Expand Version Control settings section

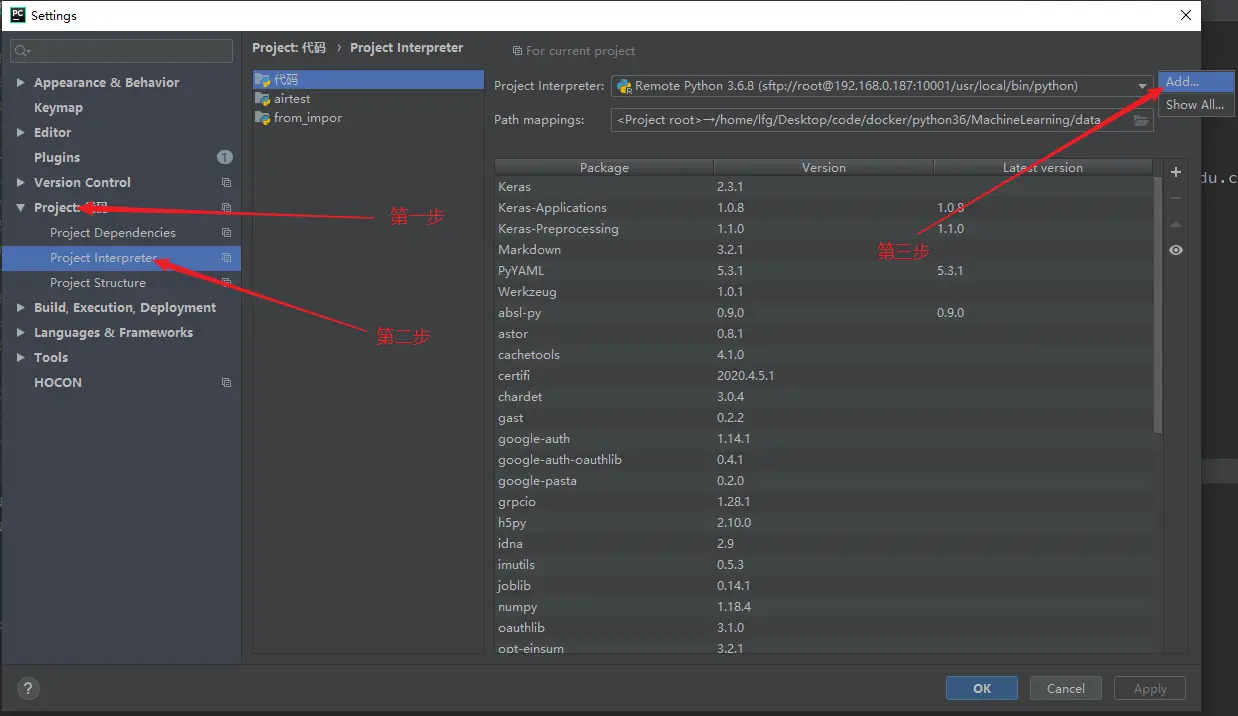click(x=21, y=183)
